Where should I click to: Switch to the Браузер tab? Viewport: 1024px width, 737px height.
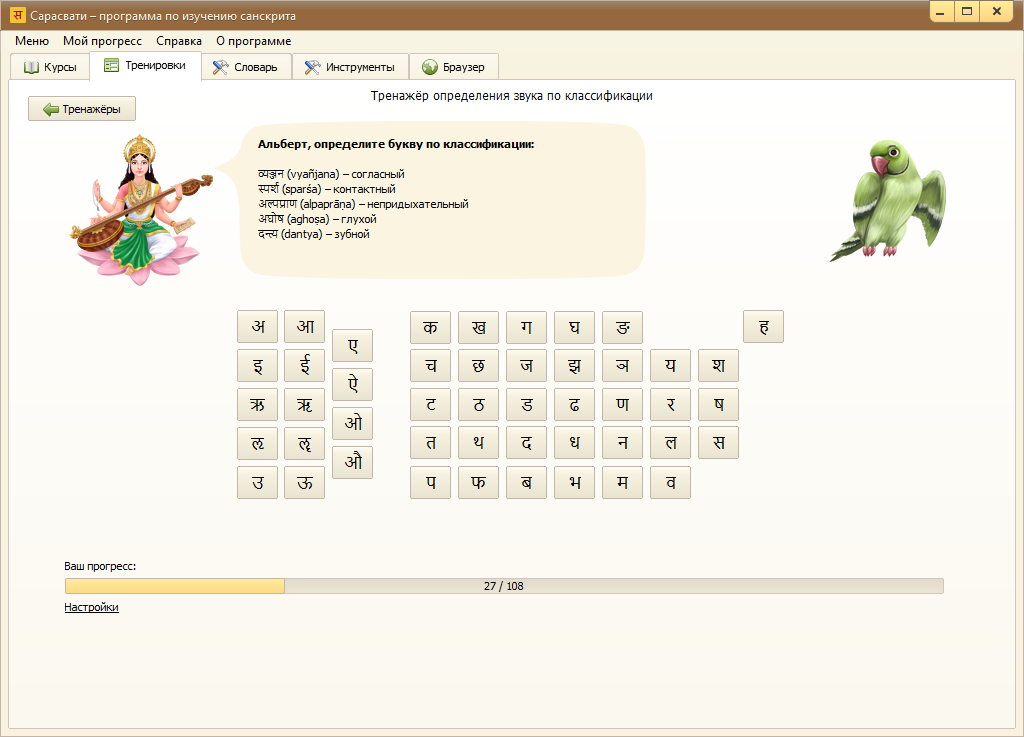click(453, 67)
